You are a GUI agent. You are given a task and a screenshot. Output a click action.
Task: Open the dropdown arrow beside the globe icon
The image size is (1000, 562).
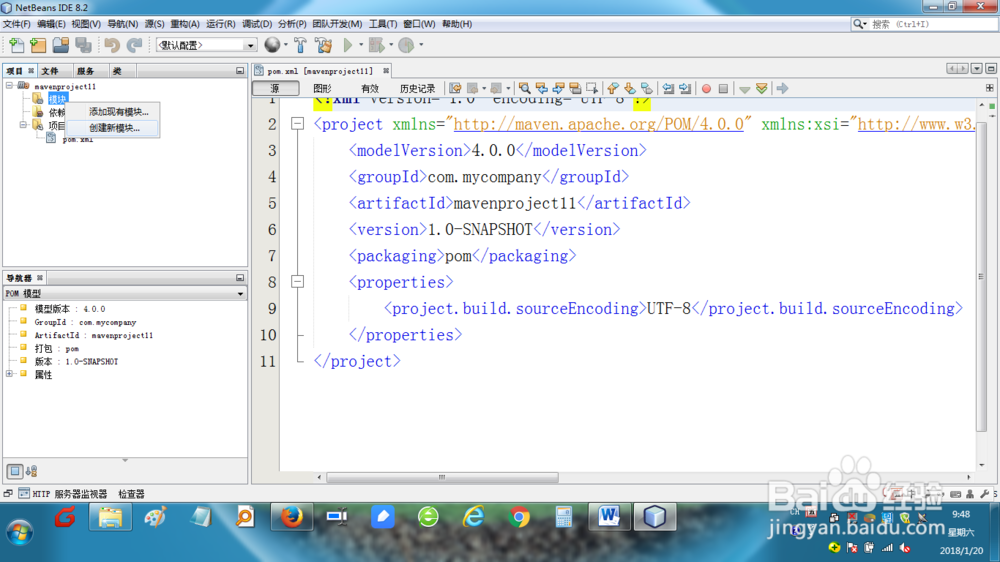(286, 45)
